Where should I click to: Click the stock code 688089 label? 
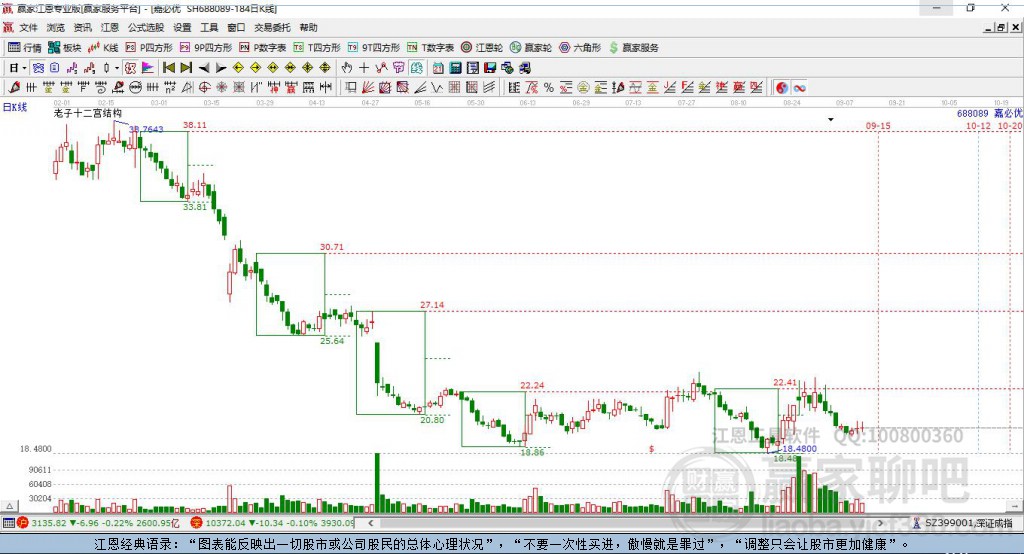972,113
